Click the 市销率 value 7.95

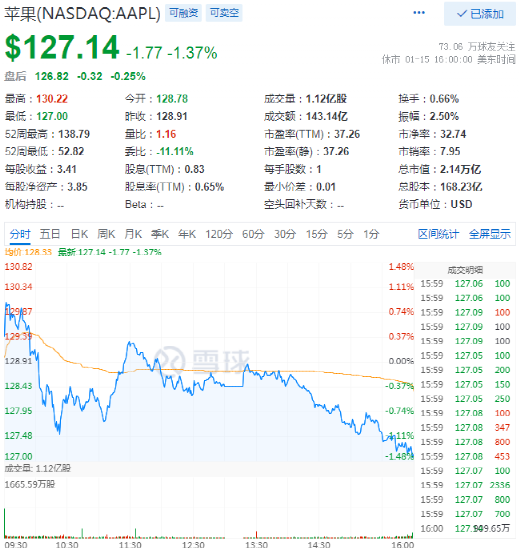tap(450, 152)
